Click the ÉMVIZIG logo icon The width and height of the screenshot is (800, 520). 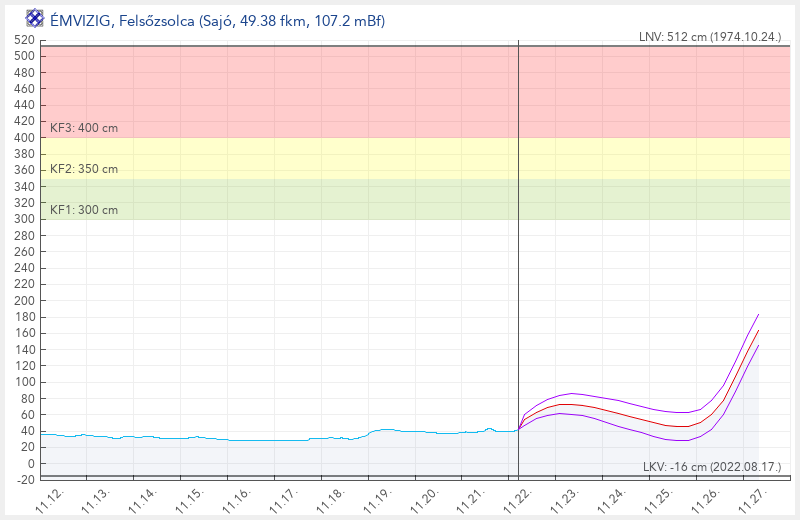coord(34,20)
